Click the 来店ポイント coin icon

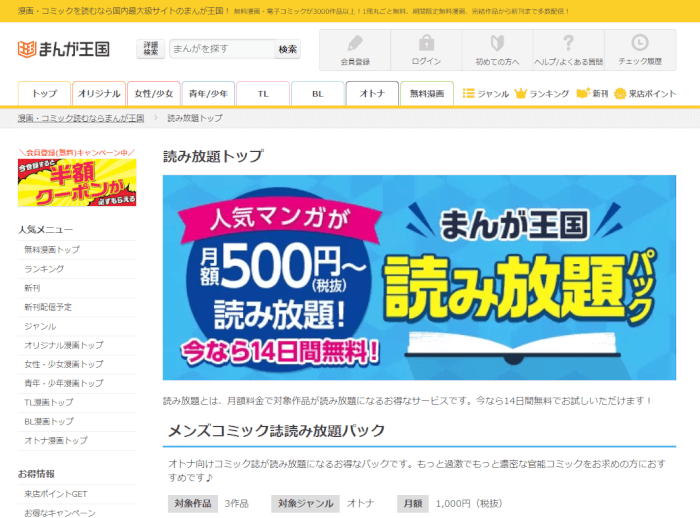click(620, 94)
